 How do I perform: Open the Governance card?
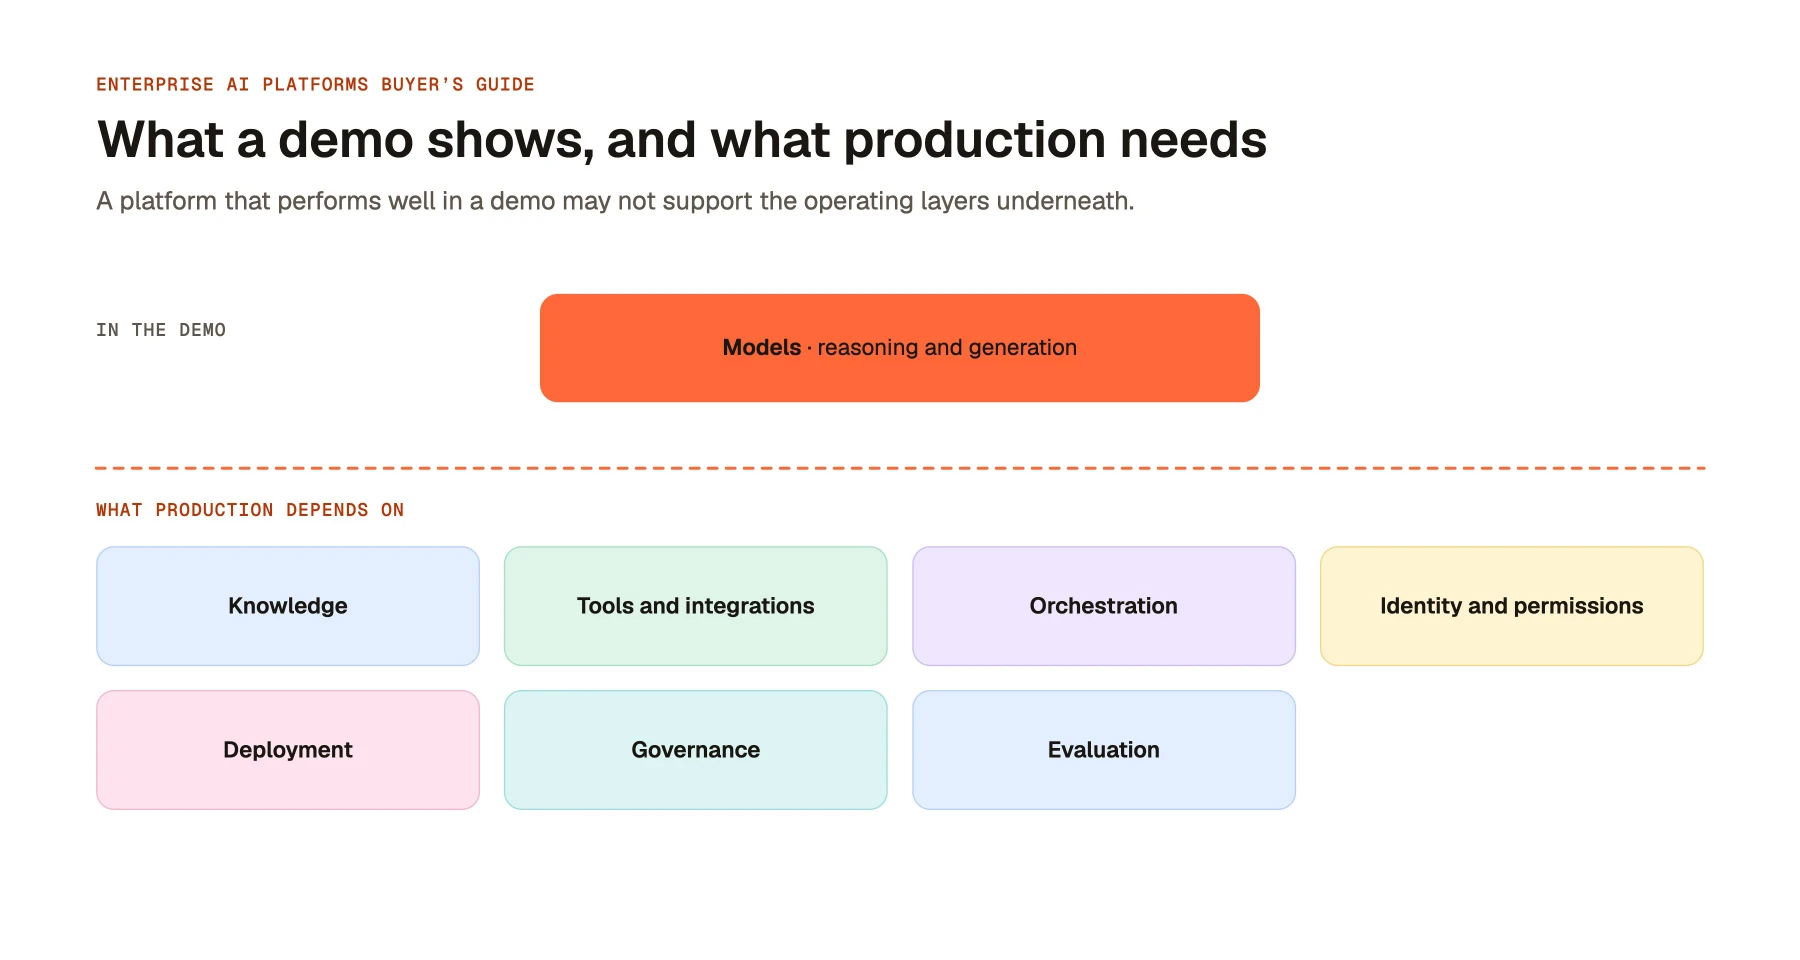click(696, 750)
